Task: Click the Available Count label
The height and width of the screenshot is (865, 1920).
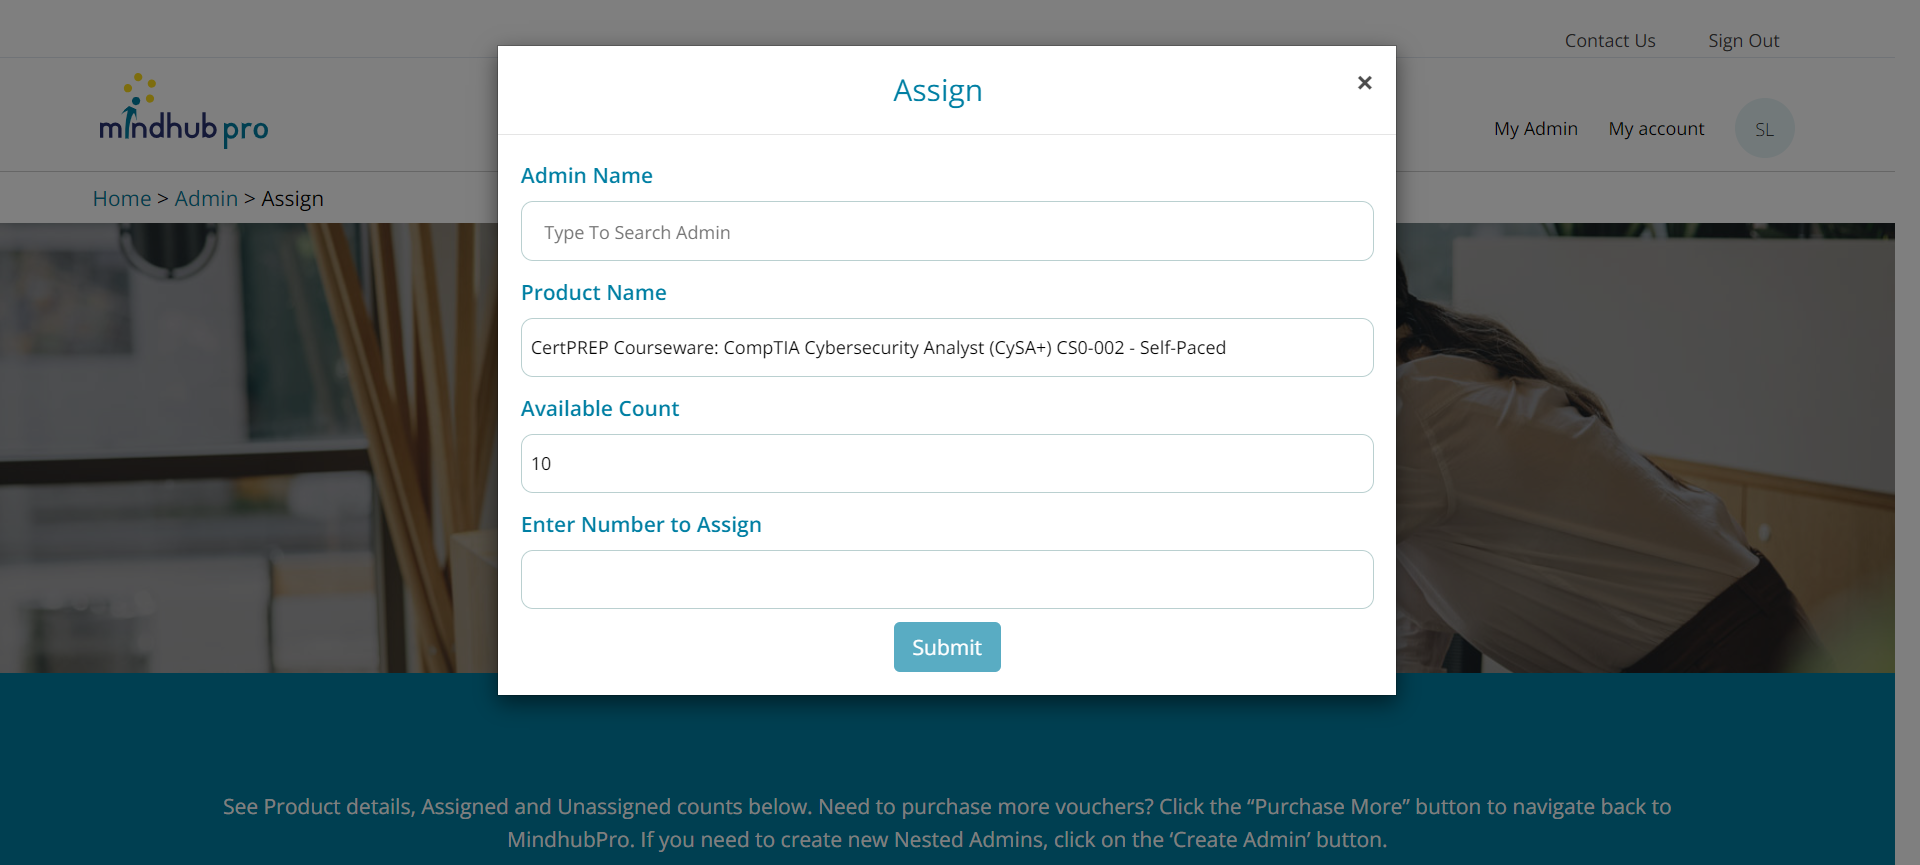Action: pyautogui.click(x=600, y=409)
